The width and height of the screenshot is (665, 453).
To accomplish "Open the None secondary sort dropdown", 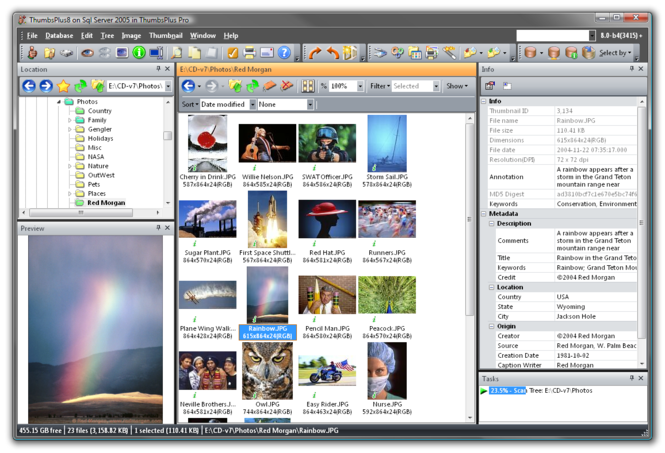I will pos(310,104).
